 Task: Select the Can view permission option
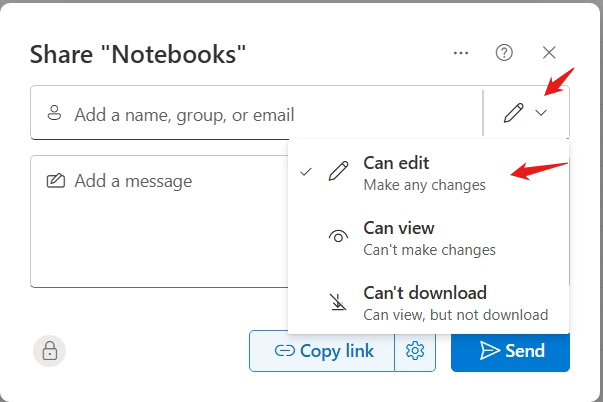point(428,238)
